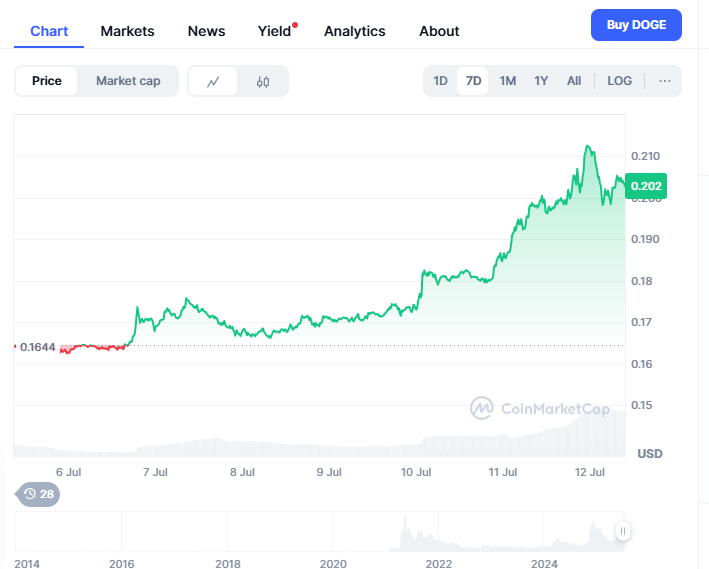Select the 7D time range
Screen dimensions: 709x569
473,81
